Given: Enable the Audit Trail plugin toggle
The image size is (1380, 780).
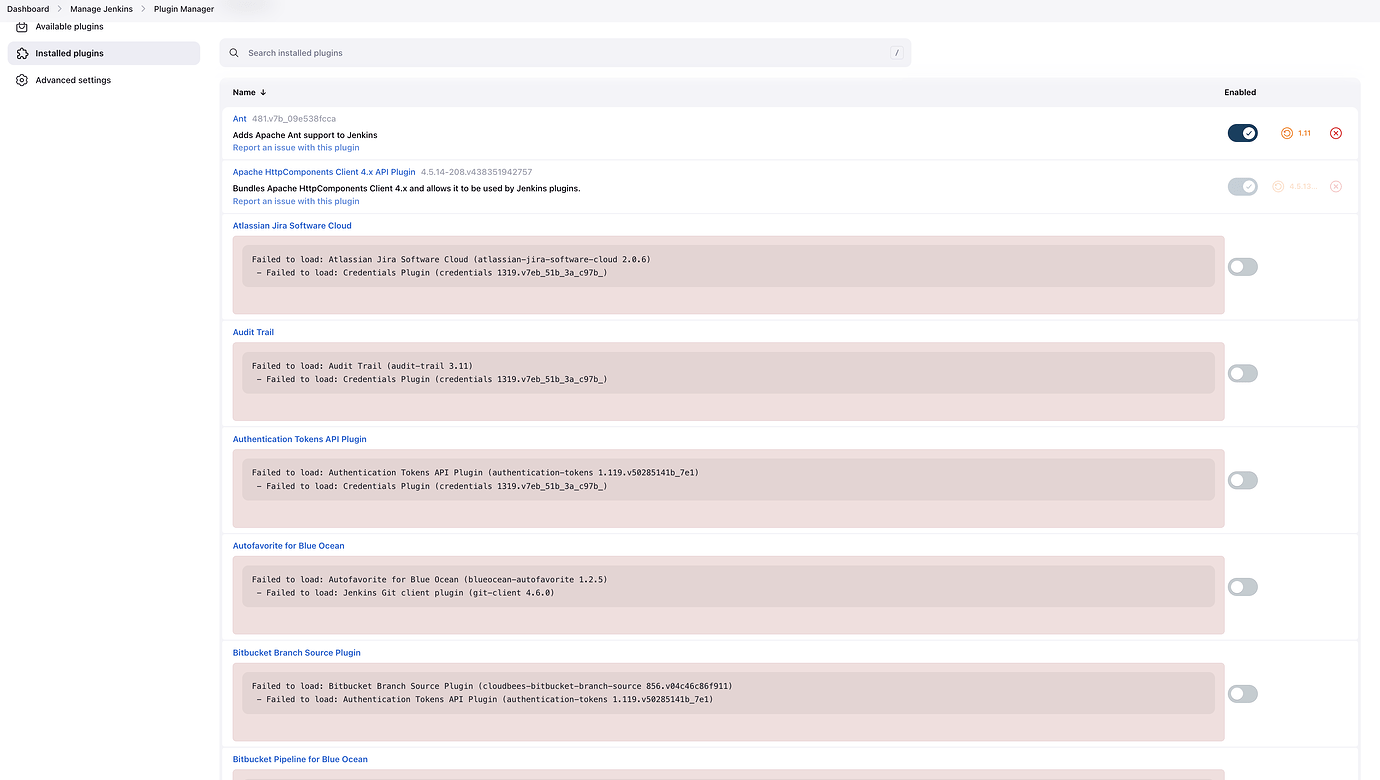Looking at the screenshot, I should point(1242,373).
